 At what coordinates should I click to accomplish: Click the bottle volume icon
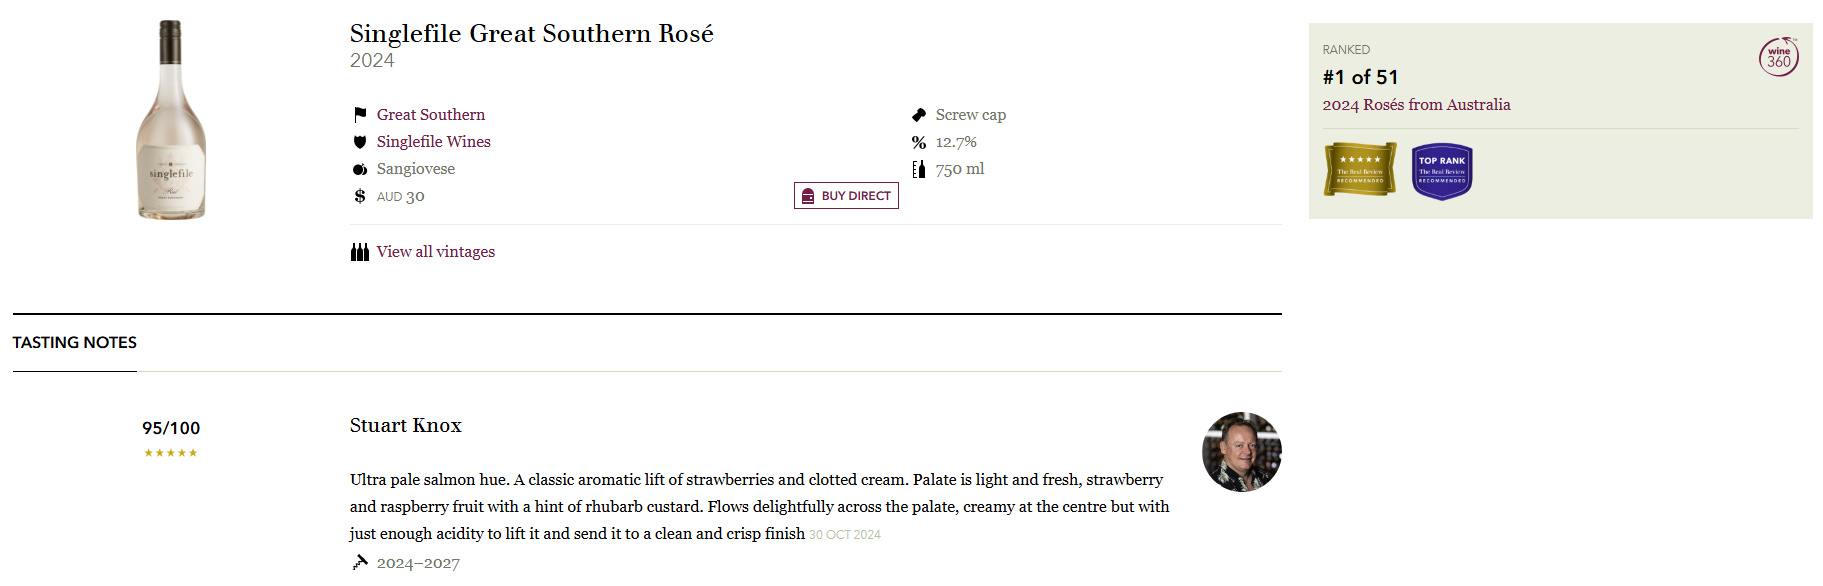click(x=919, y=169)
